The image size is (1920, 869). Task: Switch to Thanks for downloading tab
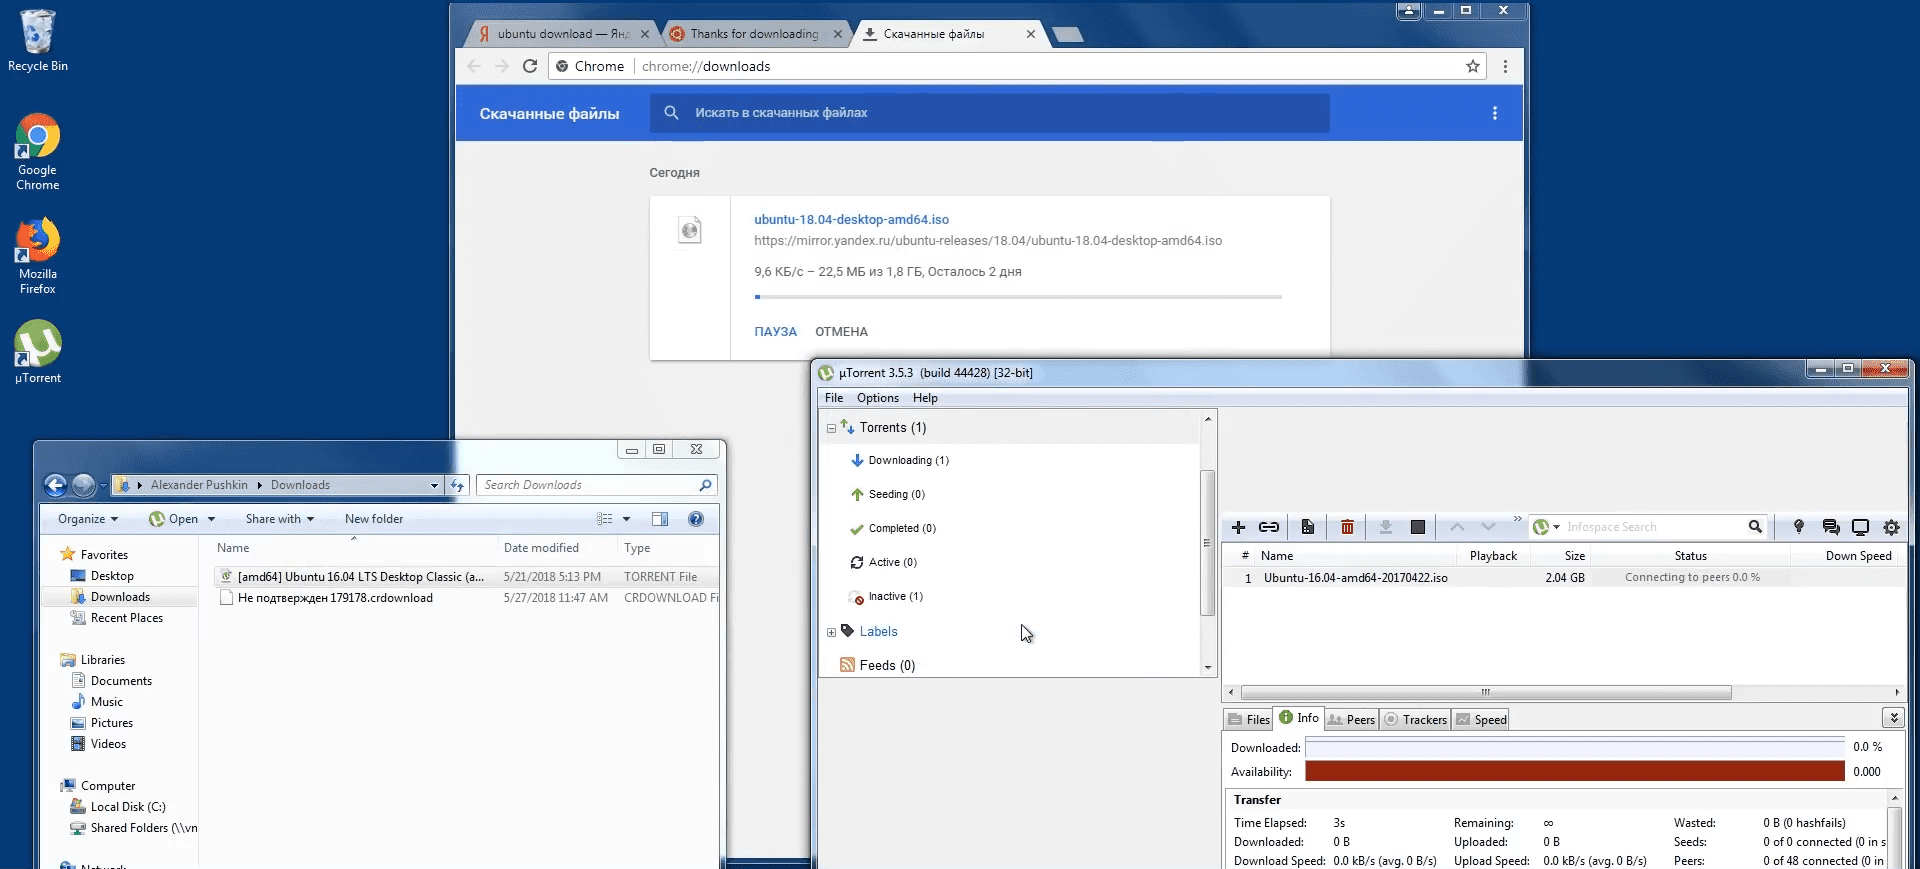pyautogui.click(x=755, y=34)
